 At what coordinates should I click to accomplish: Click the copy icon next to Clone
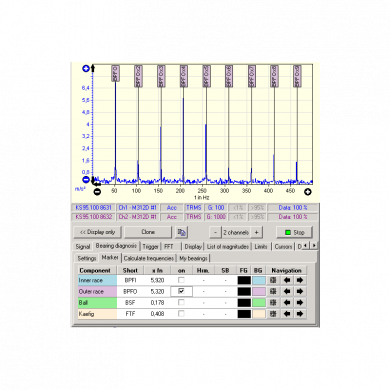tap(182, 232)
